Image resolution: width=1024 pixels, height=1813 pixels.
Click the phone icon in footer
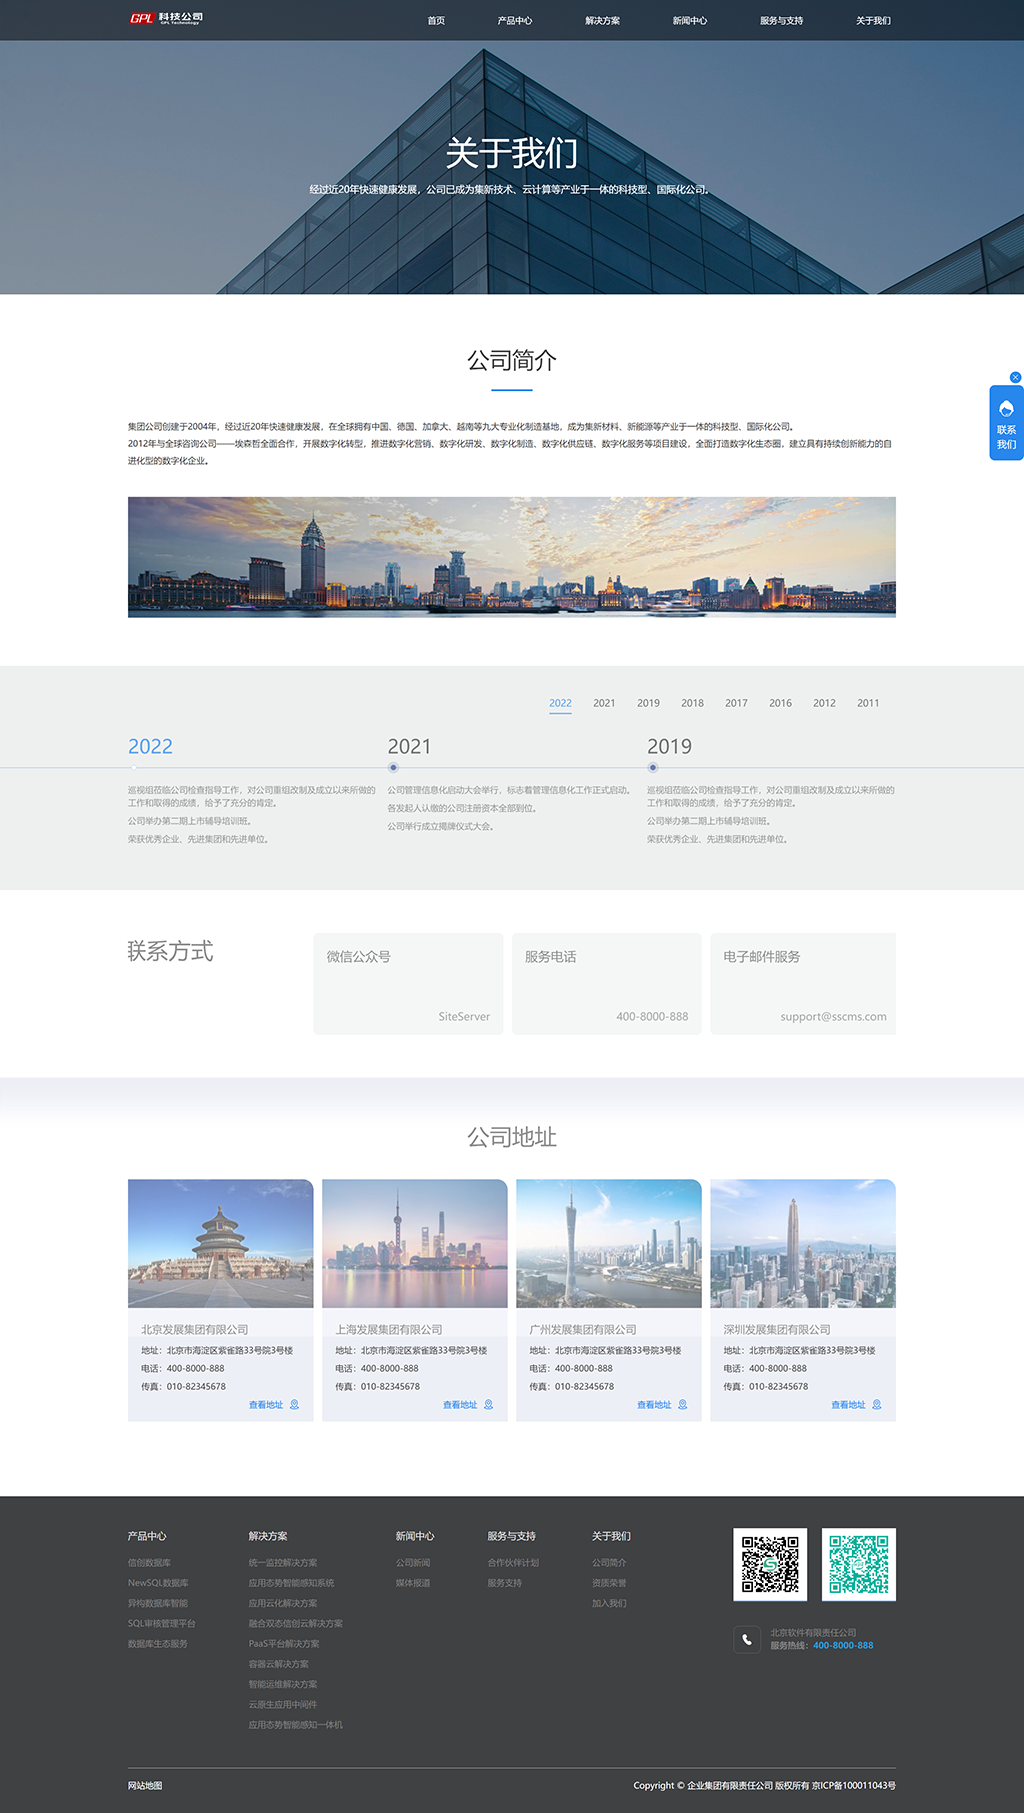pos(747,1639)
